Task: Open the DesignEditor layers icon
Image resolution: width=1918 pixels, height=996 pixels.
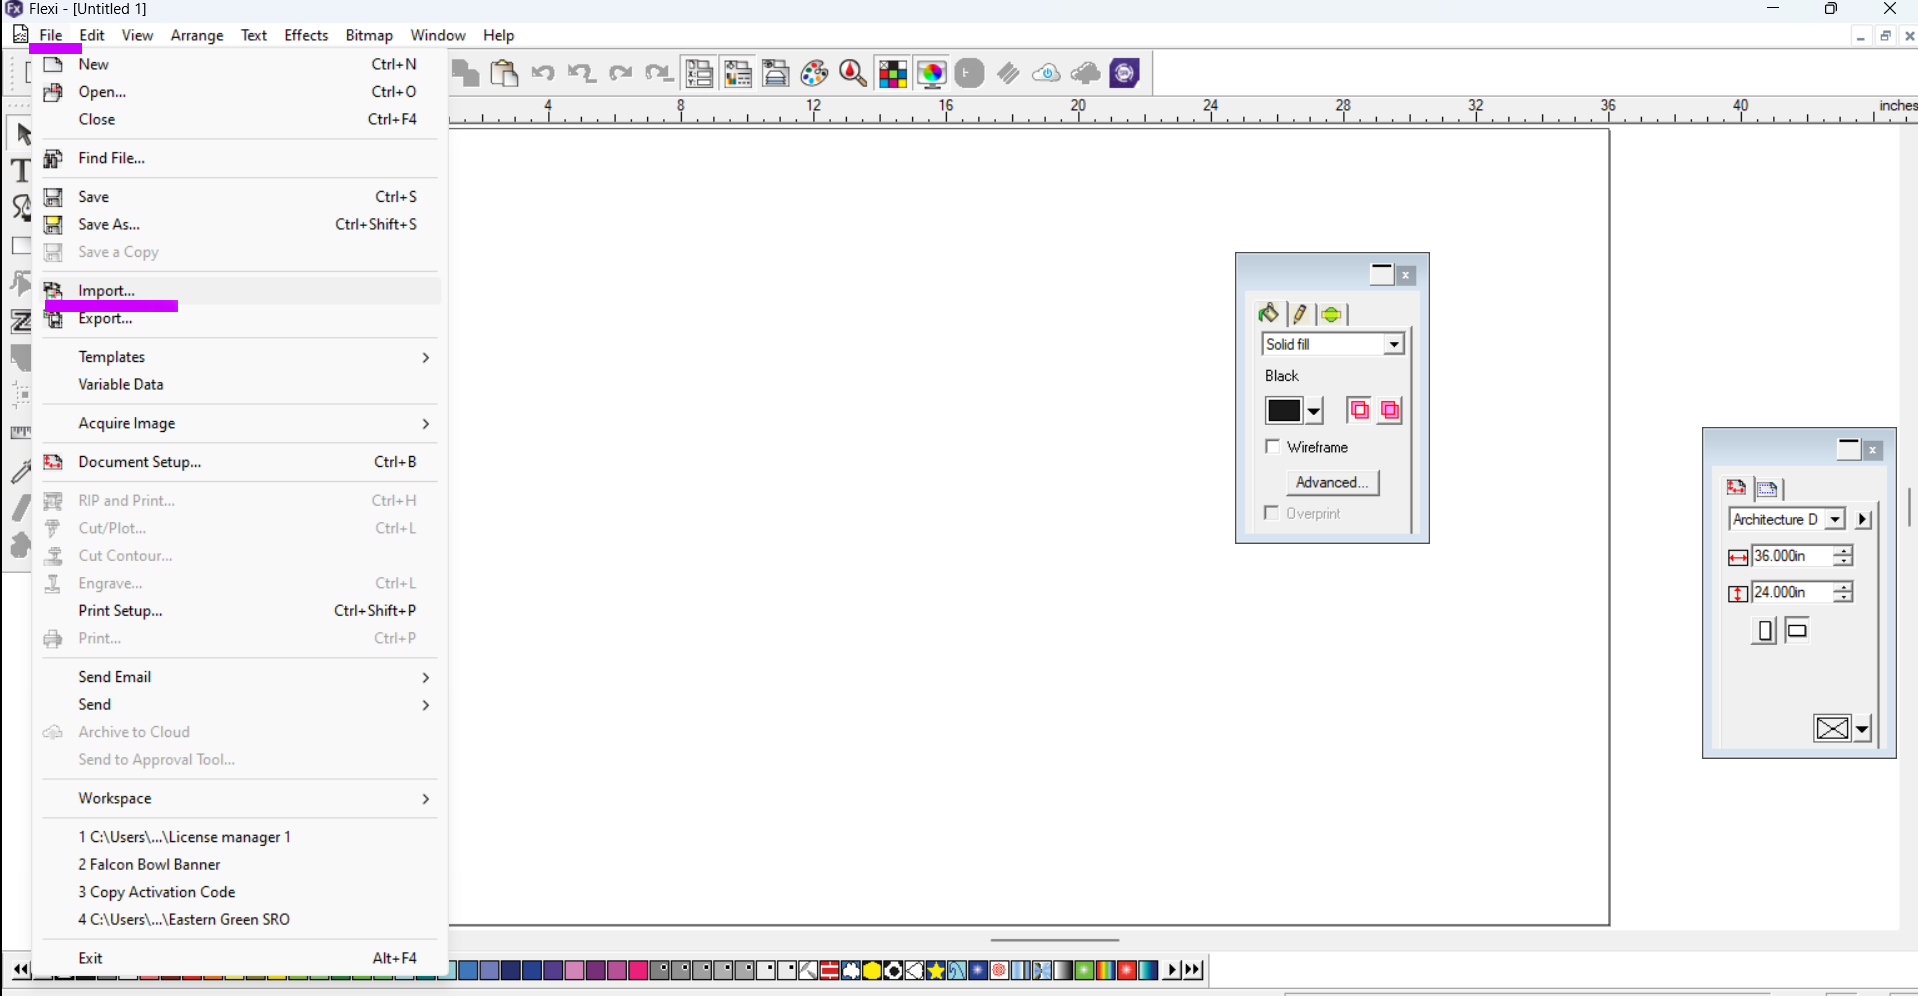Action: (776, 73)
